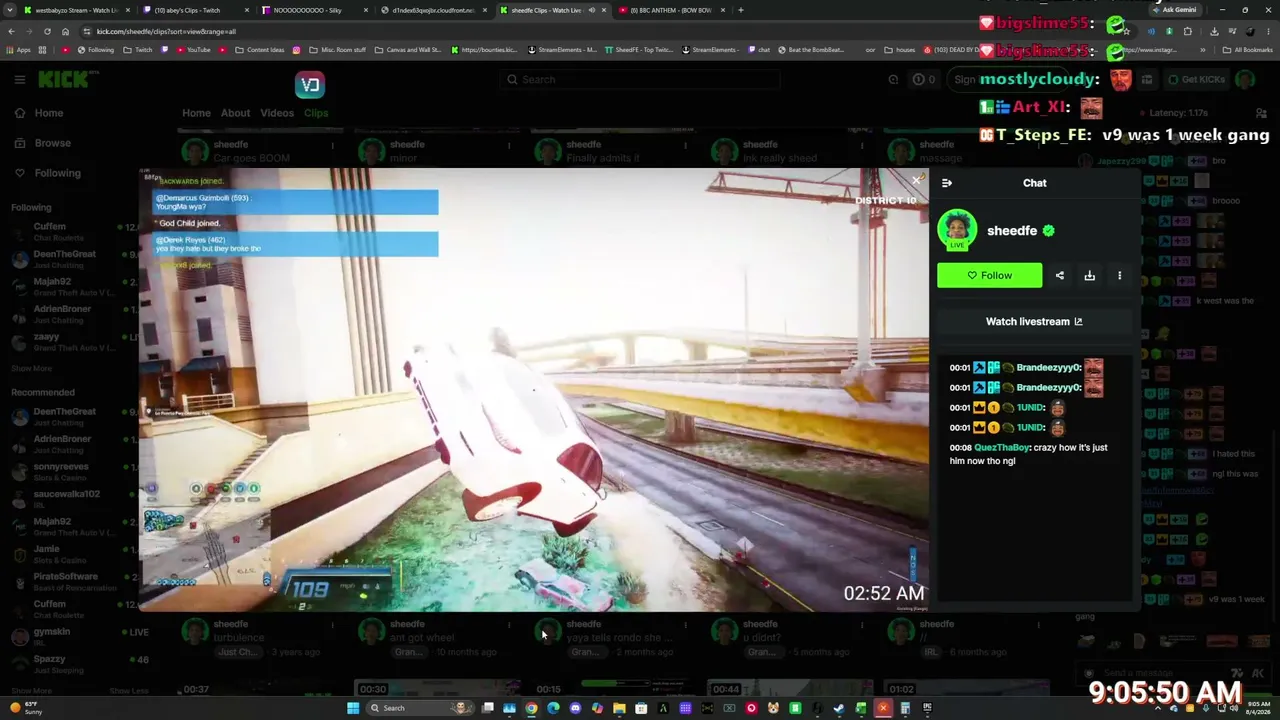Viewport: 1280px width, 720px height.
Task: Click the clip video player
Action: click(x=534, y=390)
